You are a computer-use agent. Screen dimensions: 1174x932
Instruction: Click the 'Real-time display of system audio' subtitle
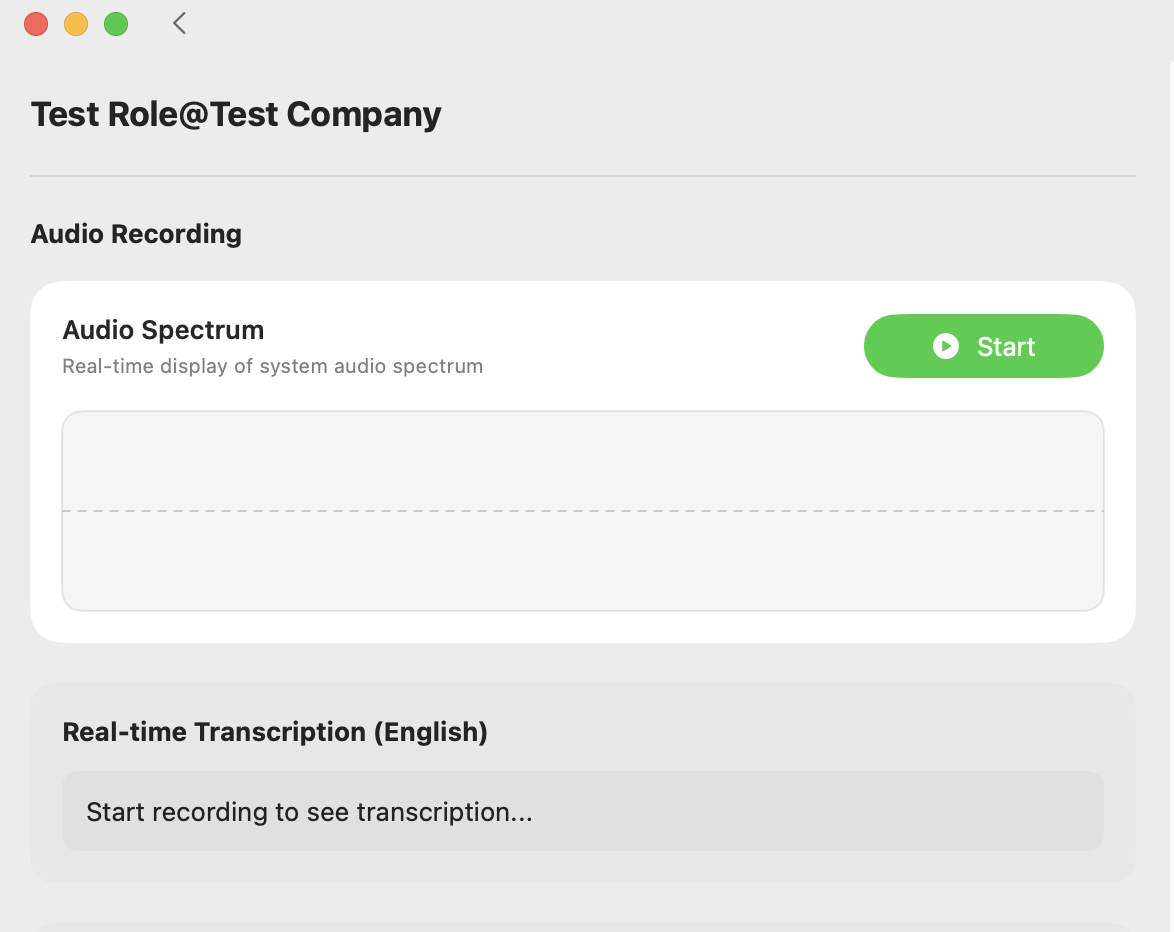click(x=272, y=366)
